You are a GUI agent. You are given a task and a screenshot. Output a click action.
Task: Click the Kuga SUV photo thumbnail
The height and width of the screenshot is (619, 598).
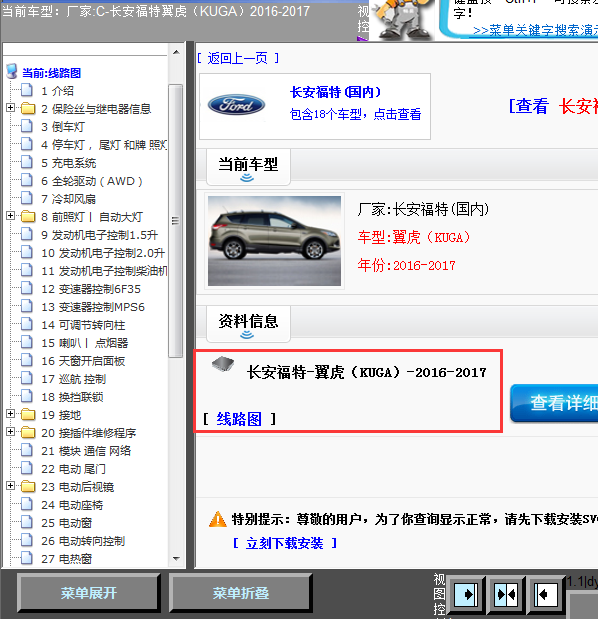click(274, 241)
